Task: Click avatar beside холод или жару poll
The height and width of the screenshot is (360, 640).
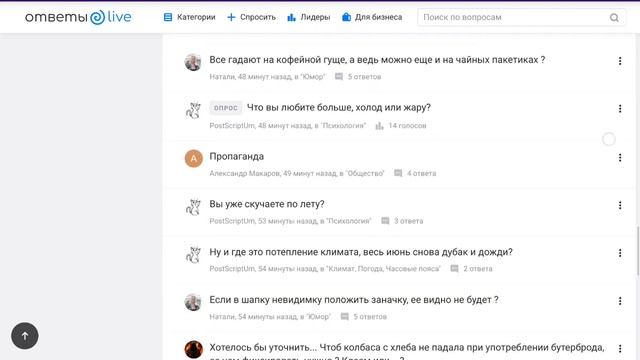Action: click(x=193, y=110)
